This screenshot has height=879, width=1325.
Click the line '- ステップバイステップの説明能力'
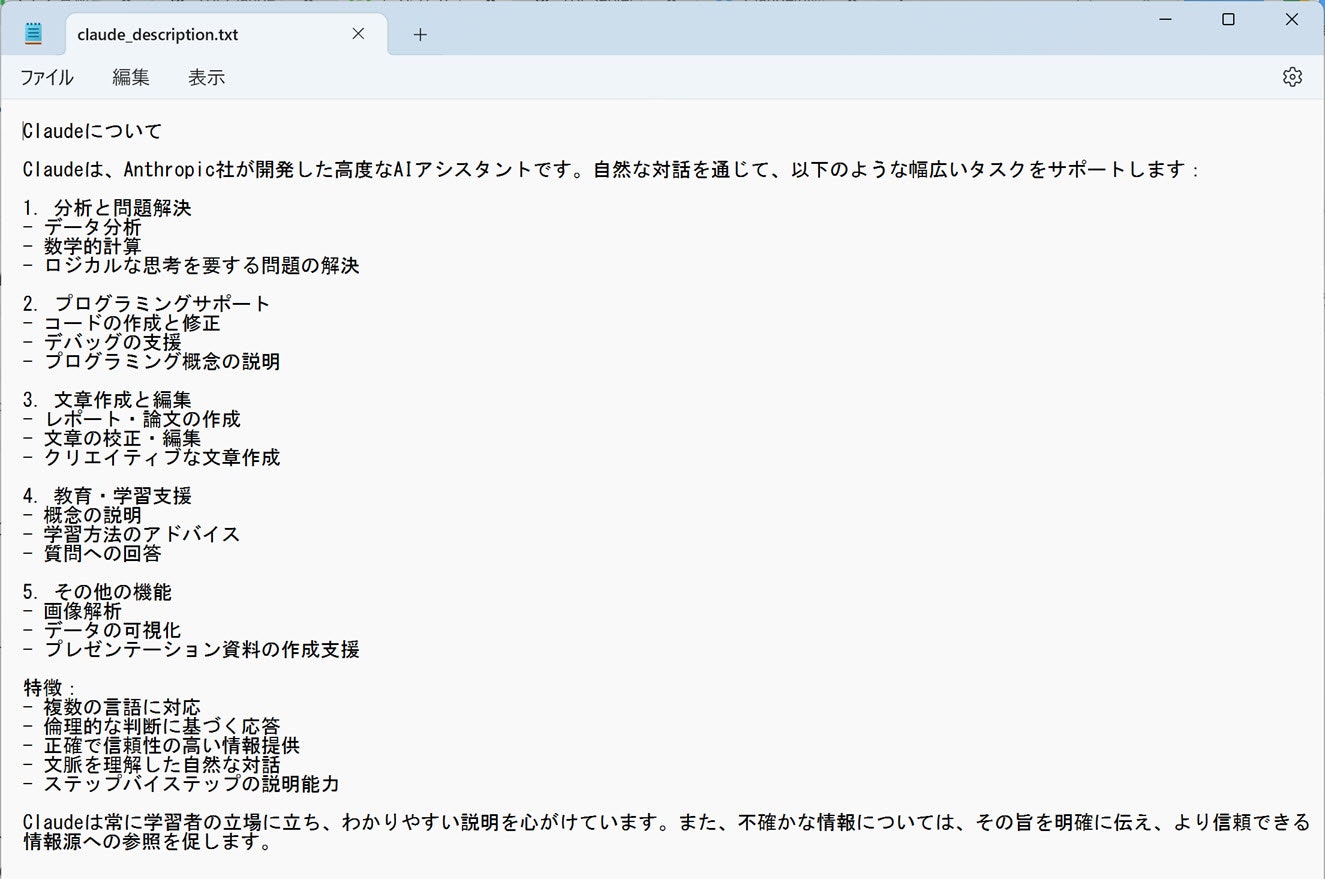pos(181,783)
